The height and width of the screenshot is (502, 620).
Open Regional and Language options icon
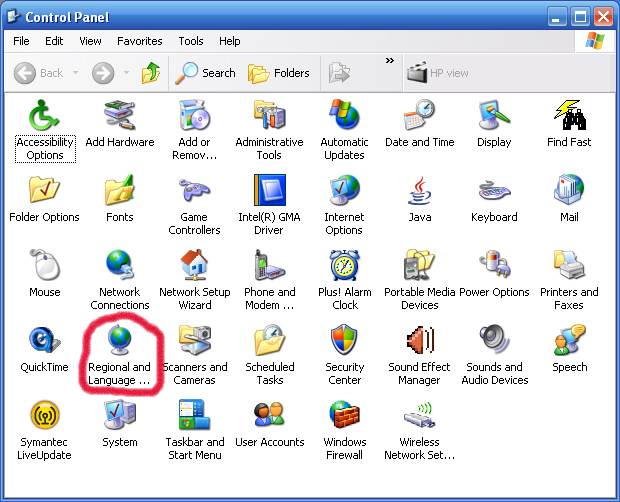pyautogui.click(x=119, y=340)
